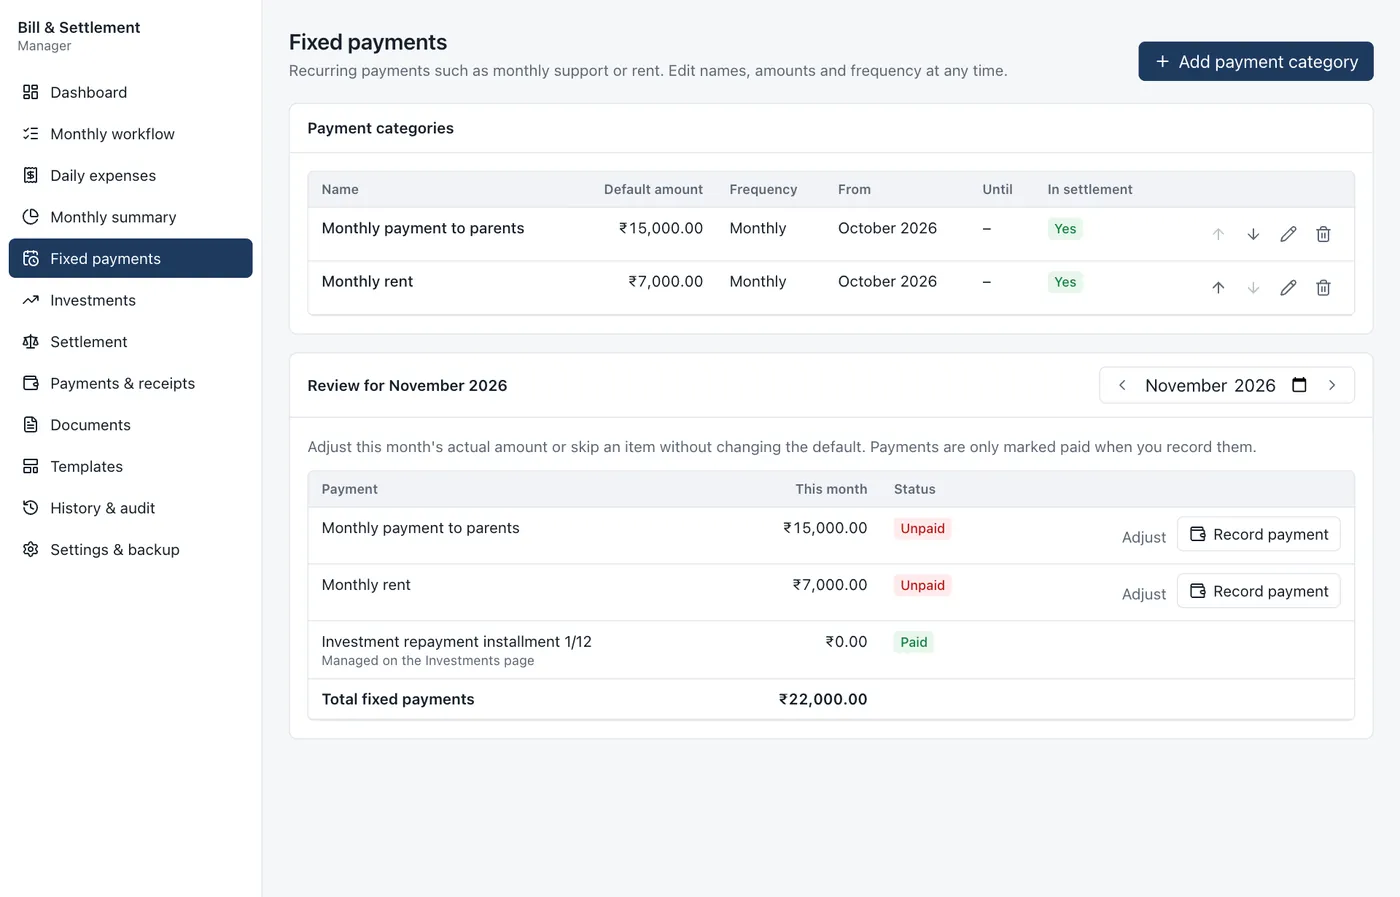Click ₹15,000.00 default amount in categories table

point(661,228)
